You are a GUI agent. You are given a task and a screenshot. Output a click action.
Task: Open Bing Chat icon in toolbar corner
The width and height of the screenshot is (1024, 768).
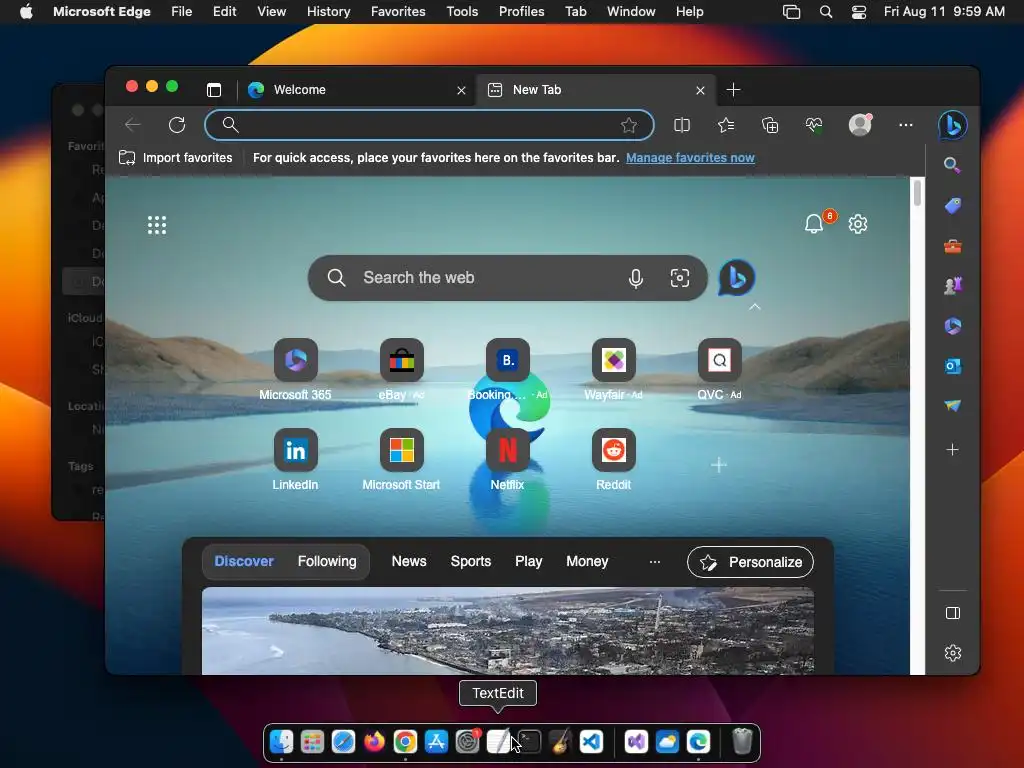(x=953, y=125)
